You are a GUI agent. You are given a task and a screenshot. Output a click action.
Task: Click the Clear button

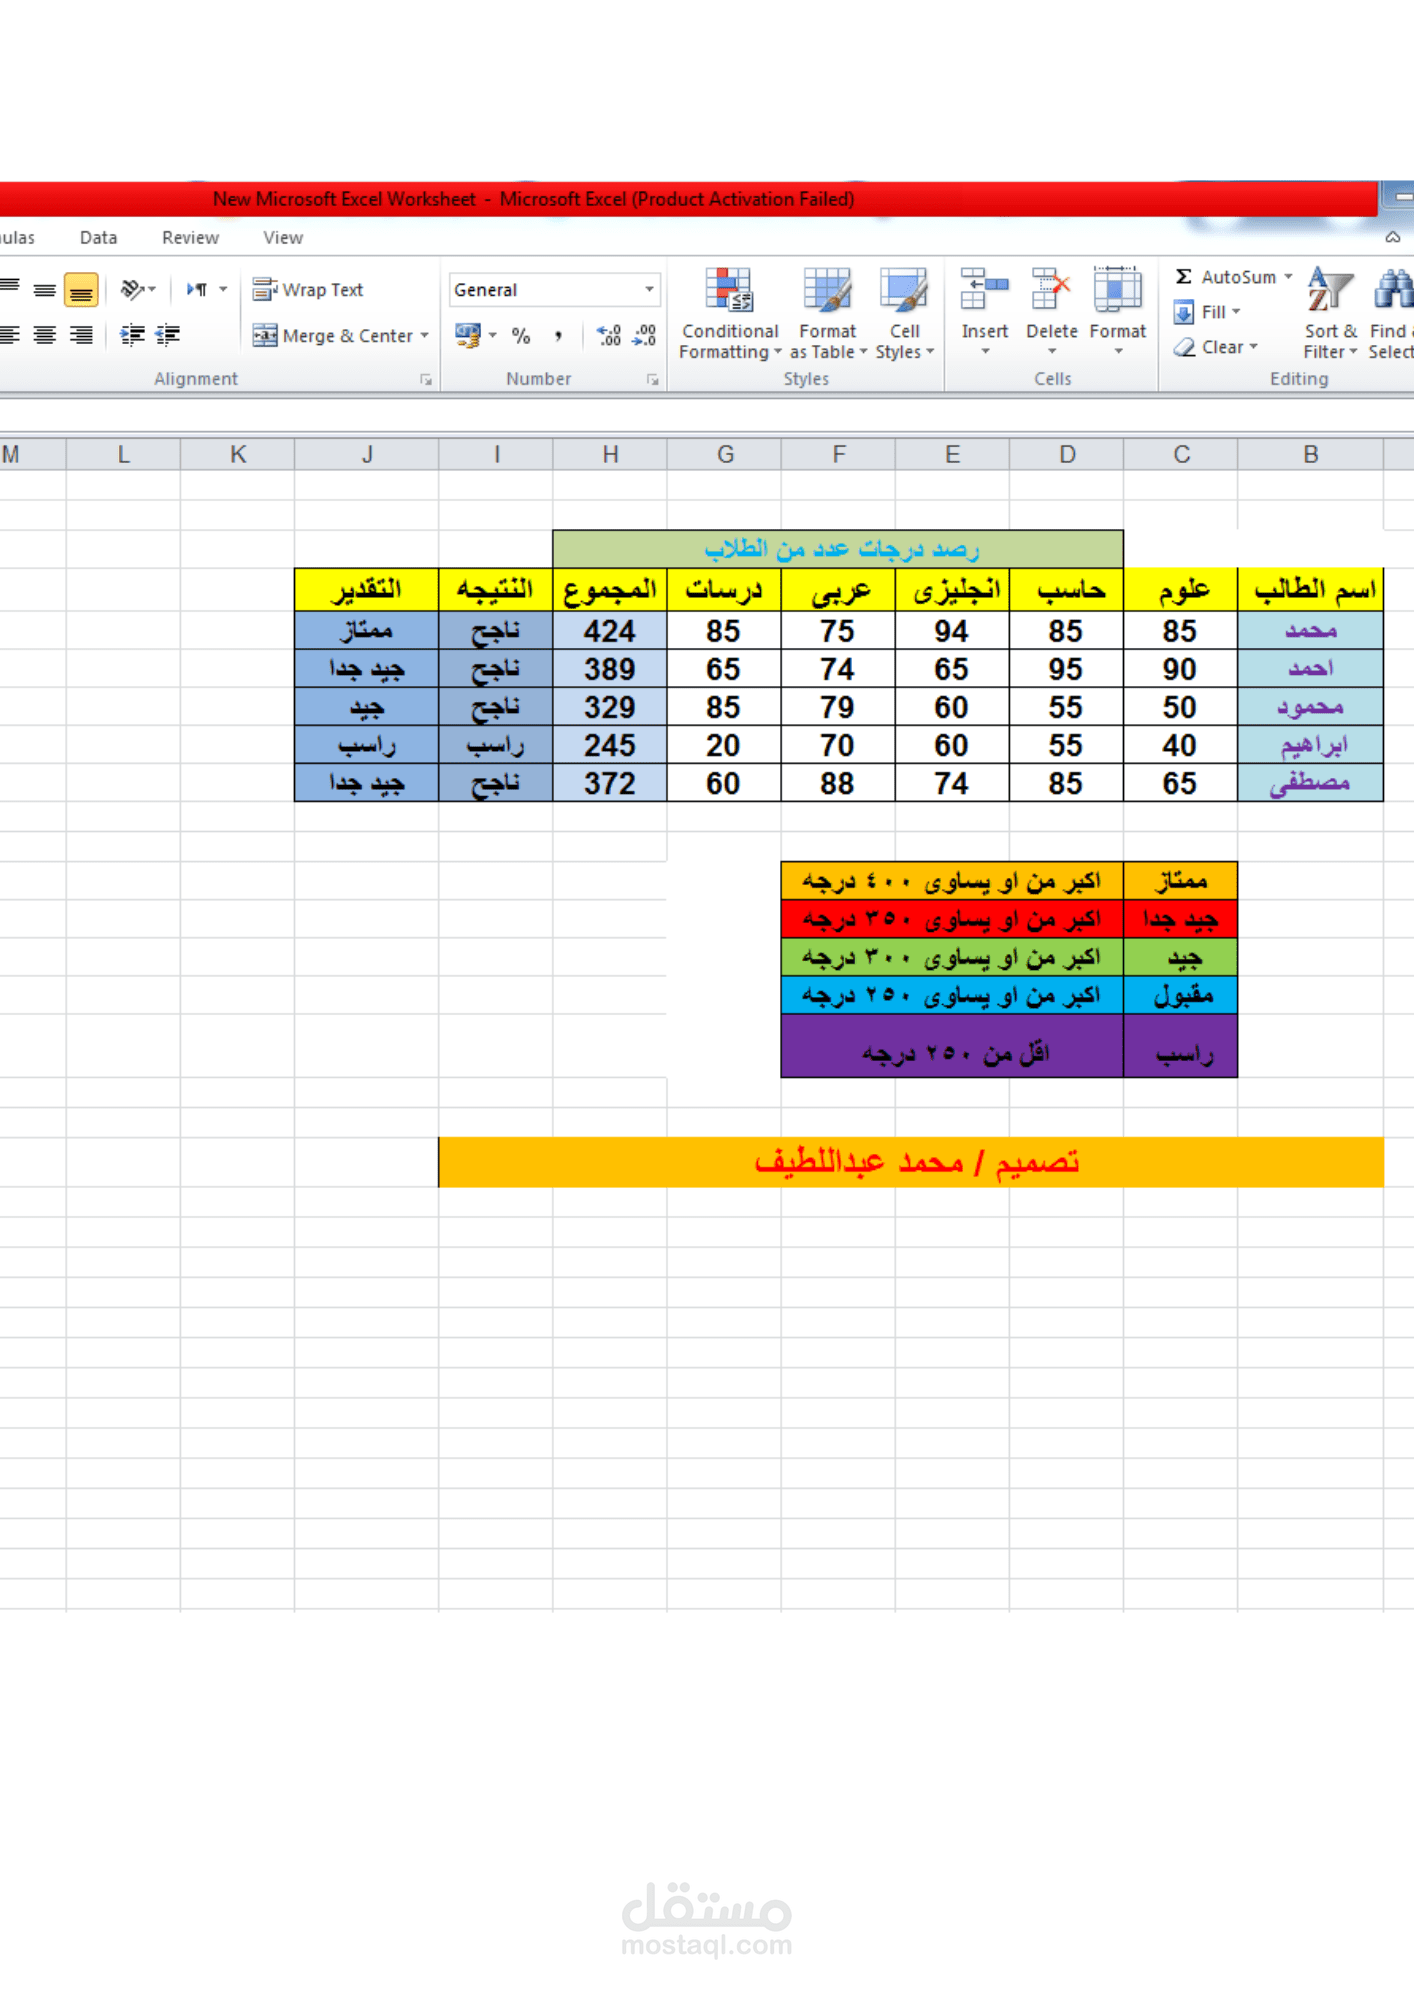(1214, 347)
